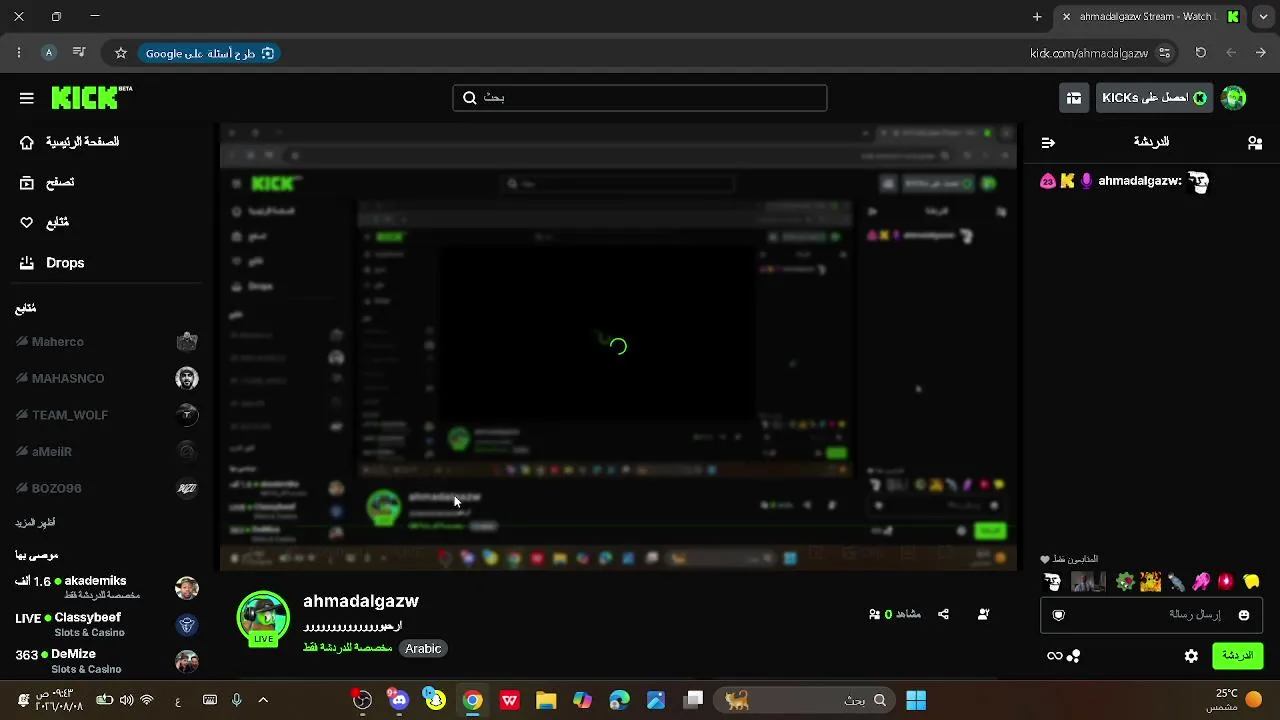Select the ahmadalgazw Stream browser tab
1280x720 pixels.
(x=1150, y=17)
